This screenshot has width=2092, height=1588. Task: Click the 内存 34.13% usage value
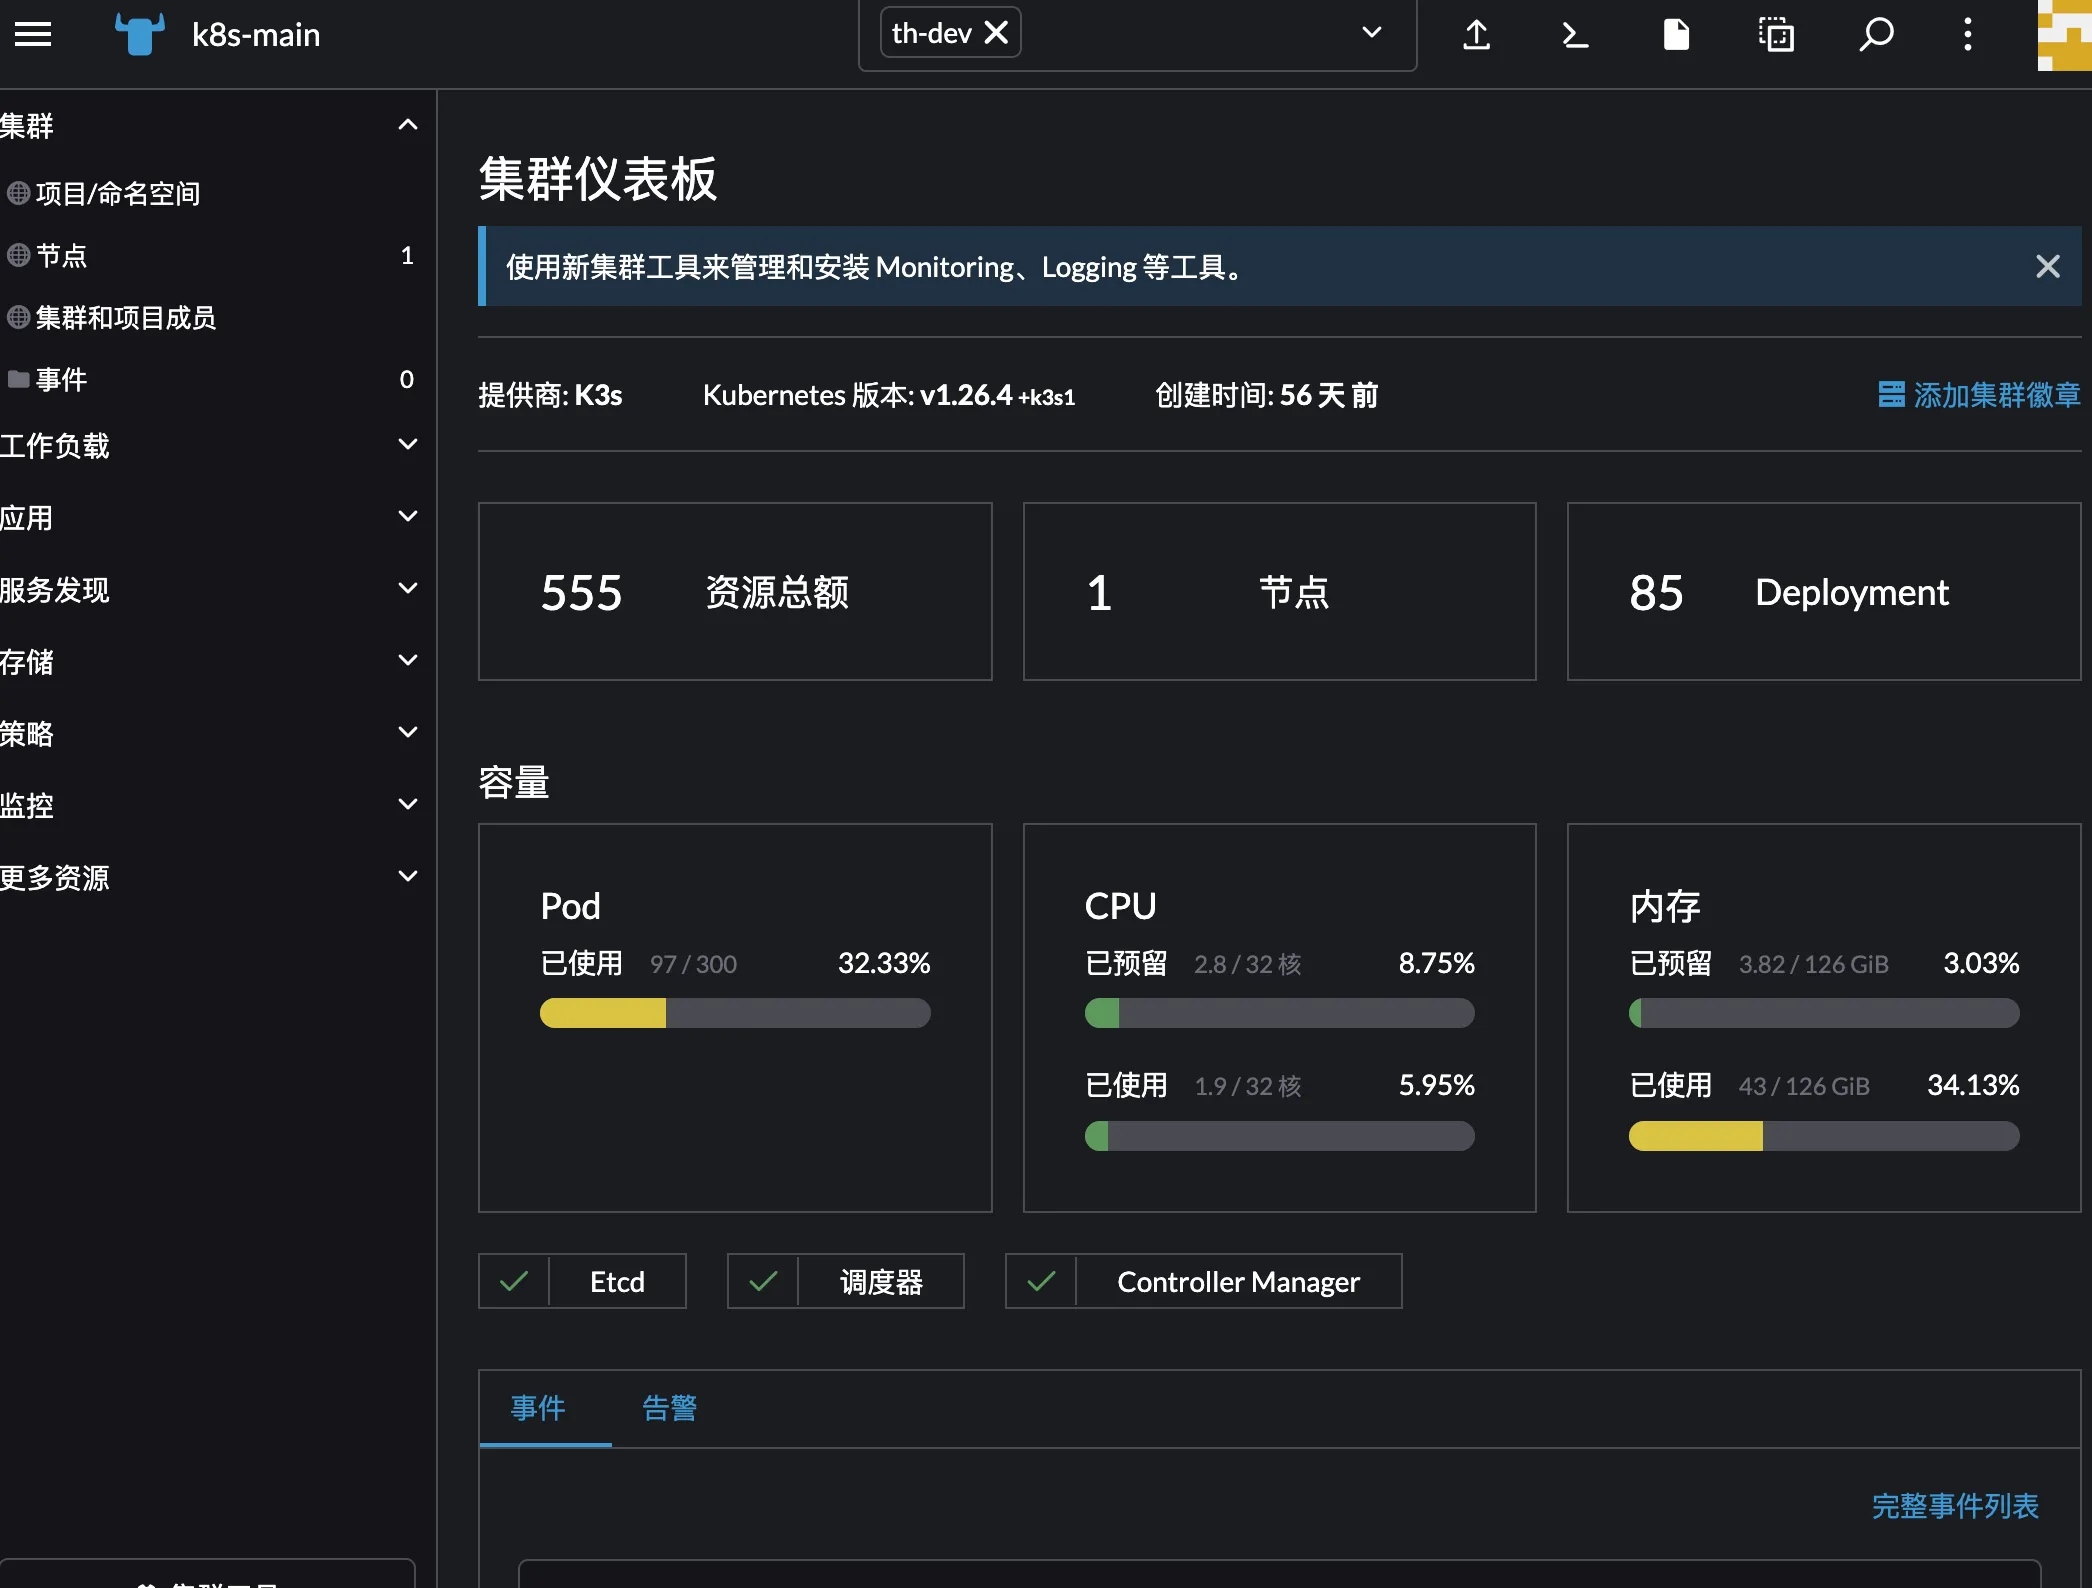[1973, 1085]
